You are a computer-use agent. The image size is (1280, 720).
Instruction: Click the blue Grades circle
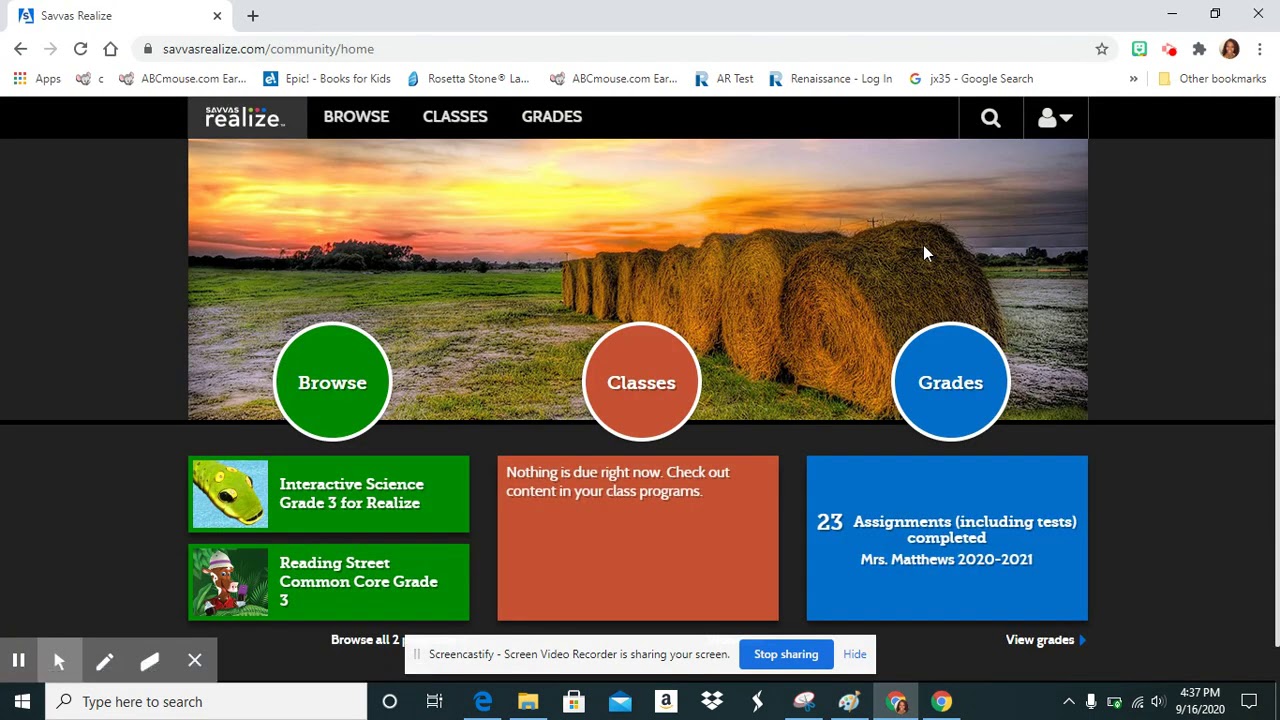point(950,382)
